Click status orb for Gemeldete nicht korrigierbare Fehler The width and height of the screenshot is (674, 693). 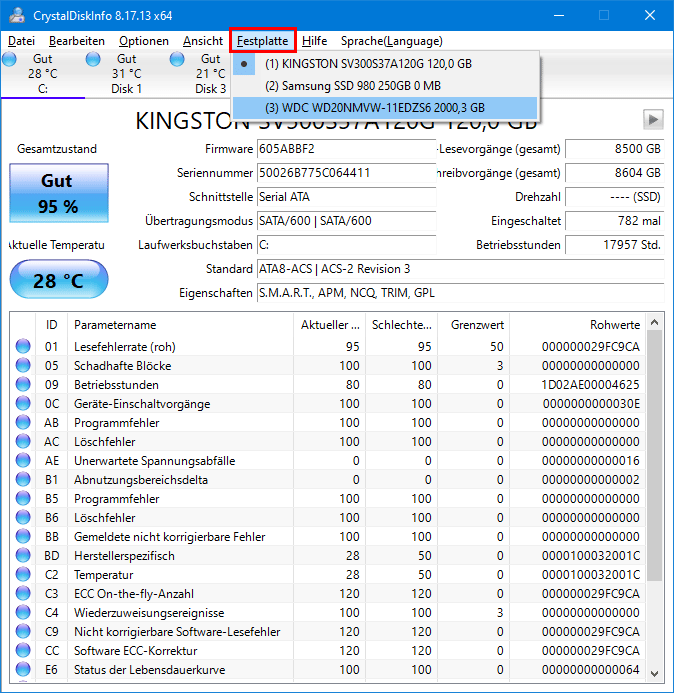coord(23,537)
